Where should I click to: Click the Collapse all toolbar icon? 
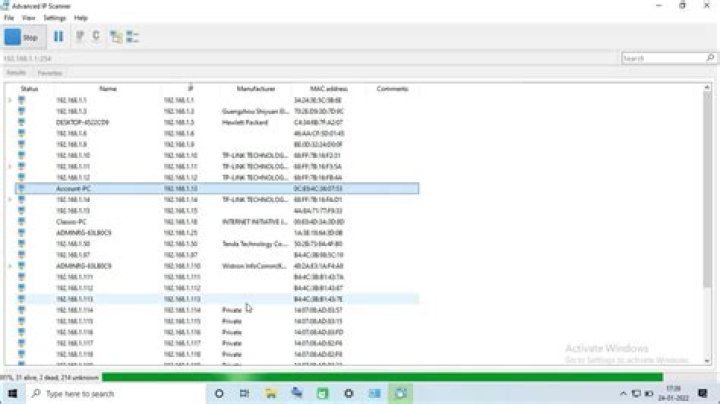[132, 37]
